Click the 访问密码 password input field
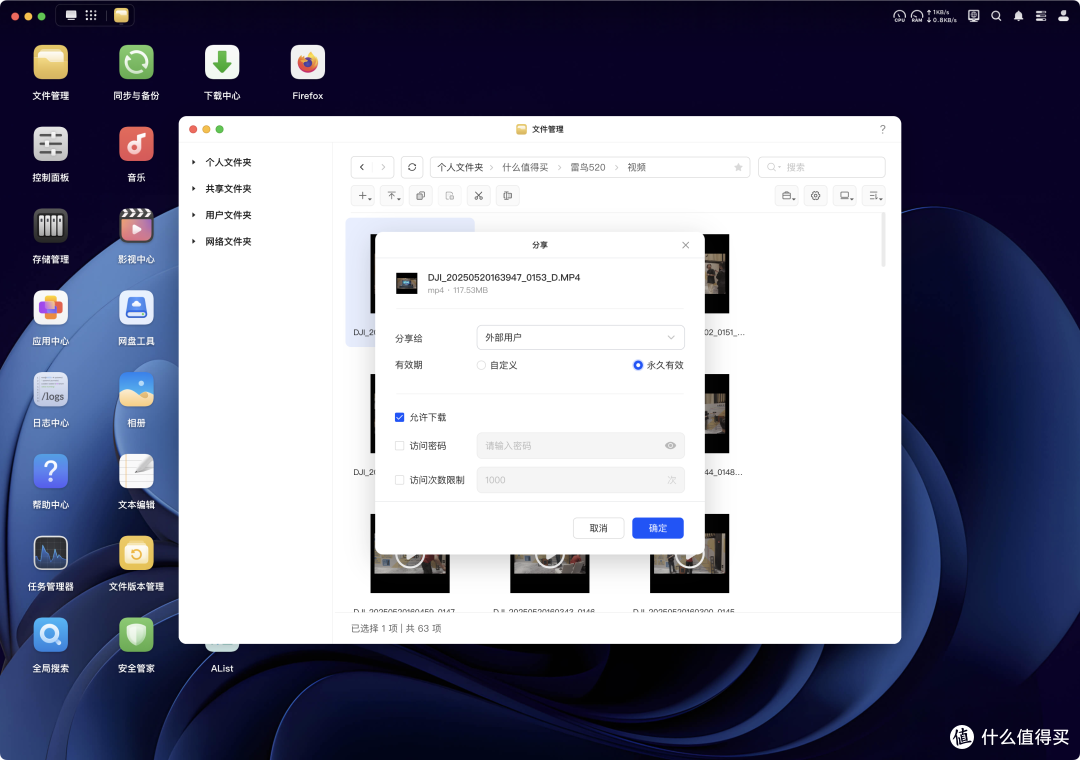 [581, 446]
